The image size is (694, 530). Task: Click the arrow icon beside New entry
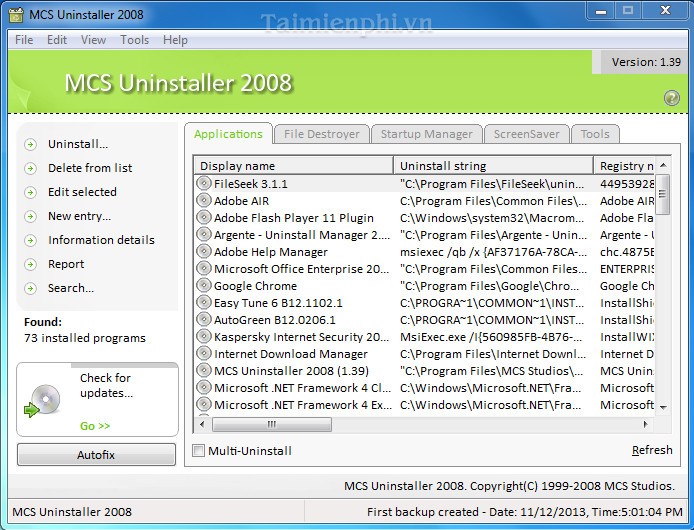(31, 217)
